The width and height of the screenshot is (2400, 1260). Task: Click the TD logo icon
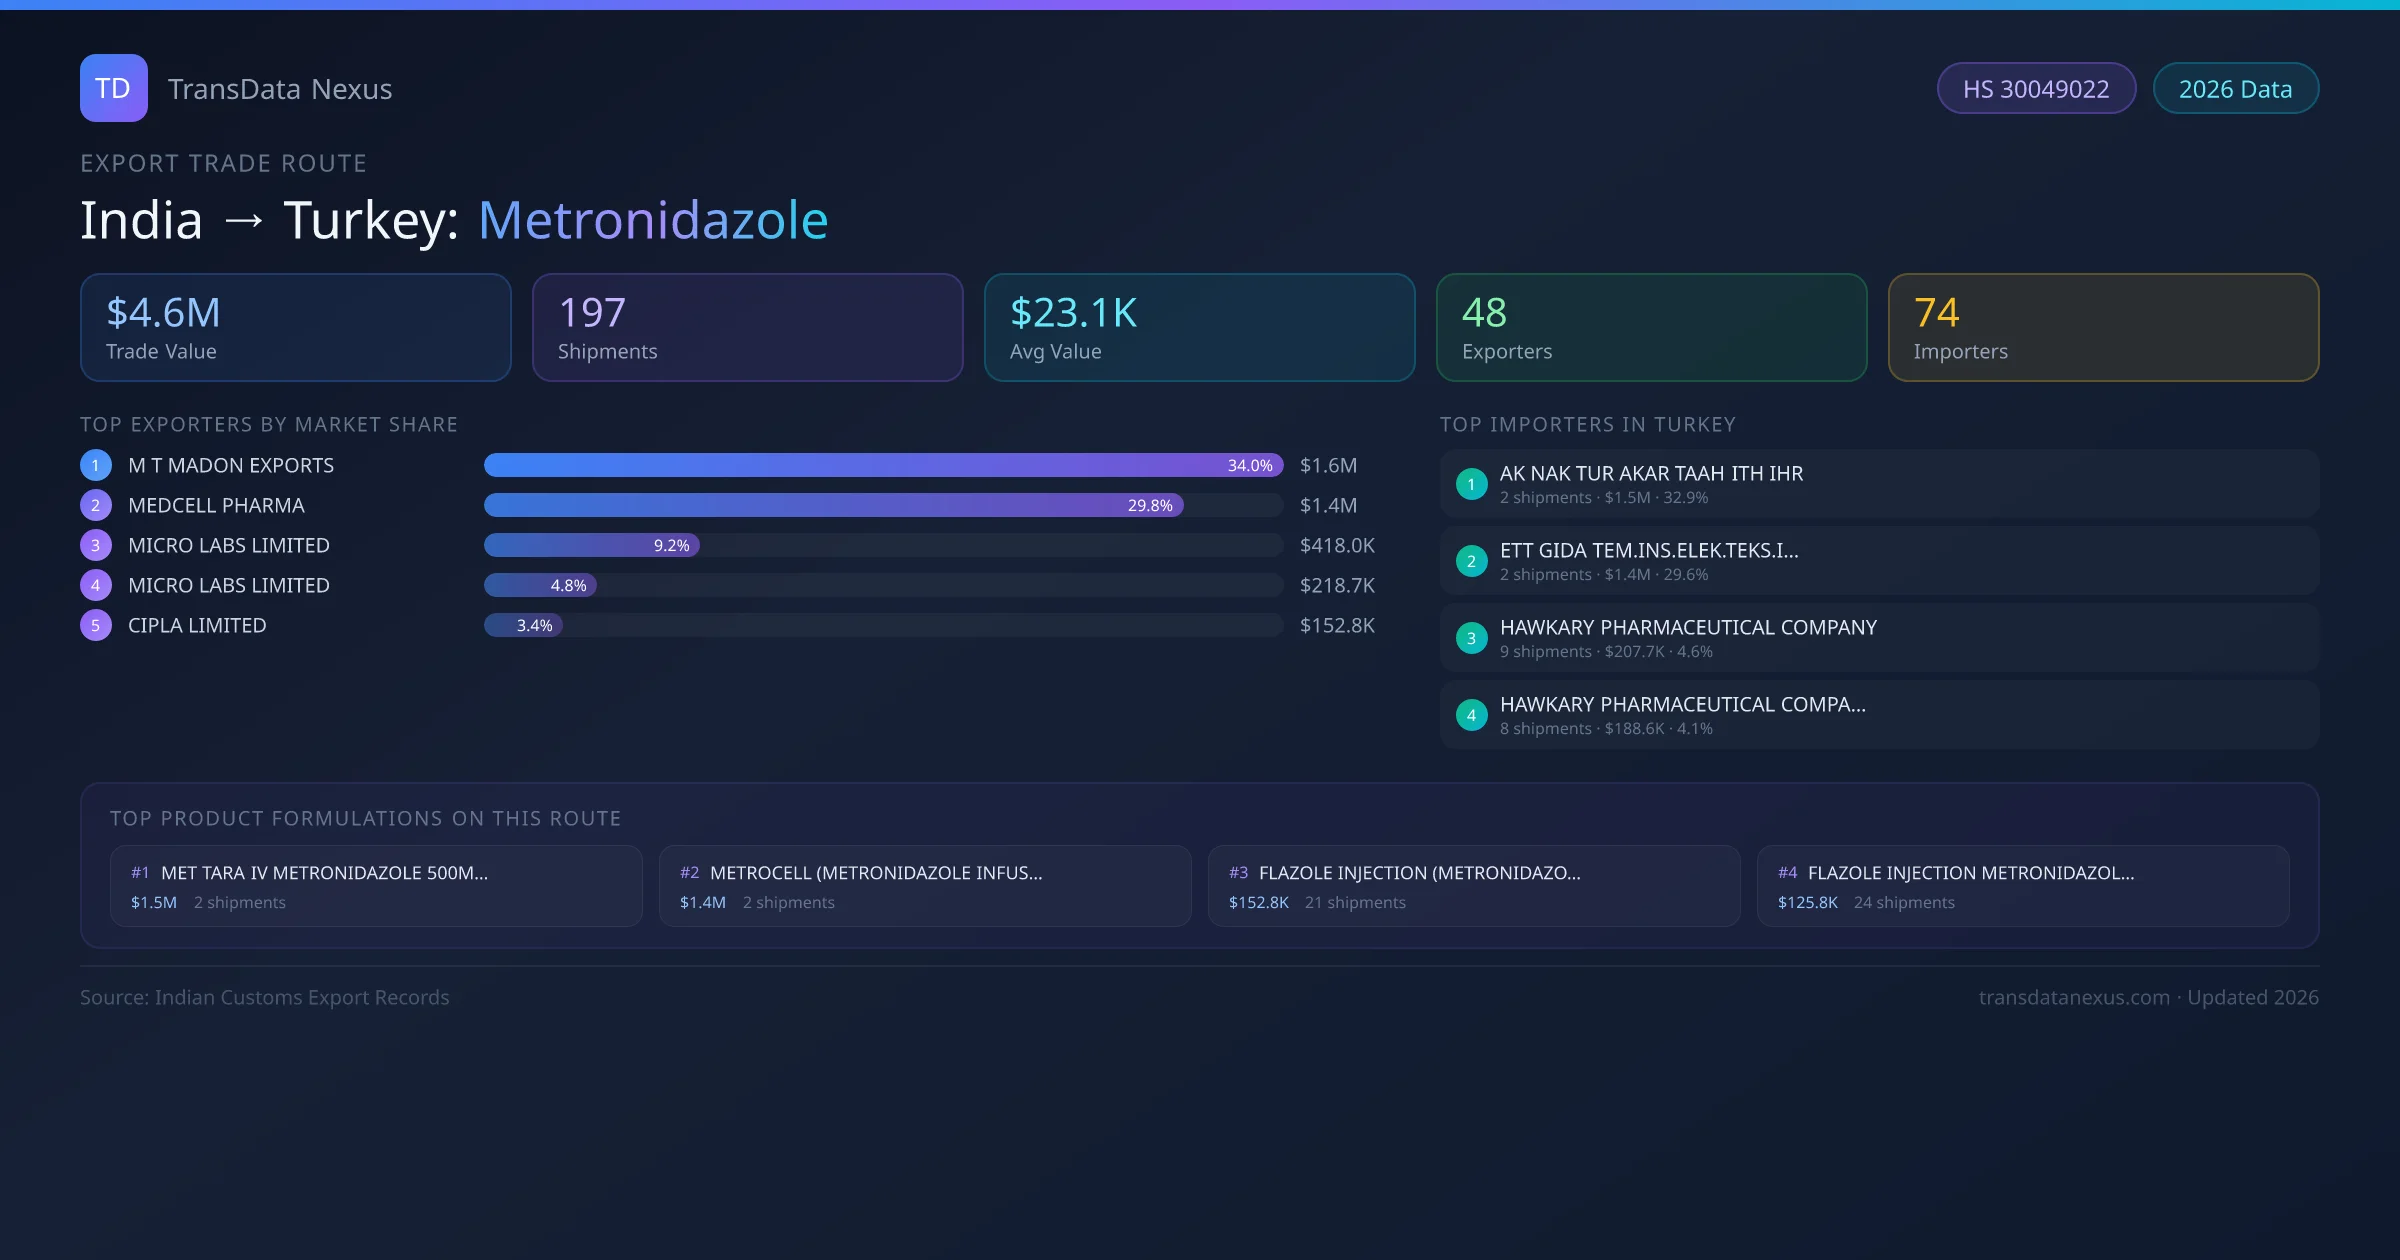tap(113, 88)
